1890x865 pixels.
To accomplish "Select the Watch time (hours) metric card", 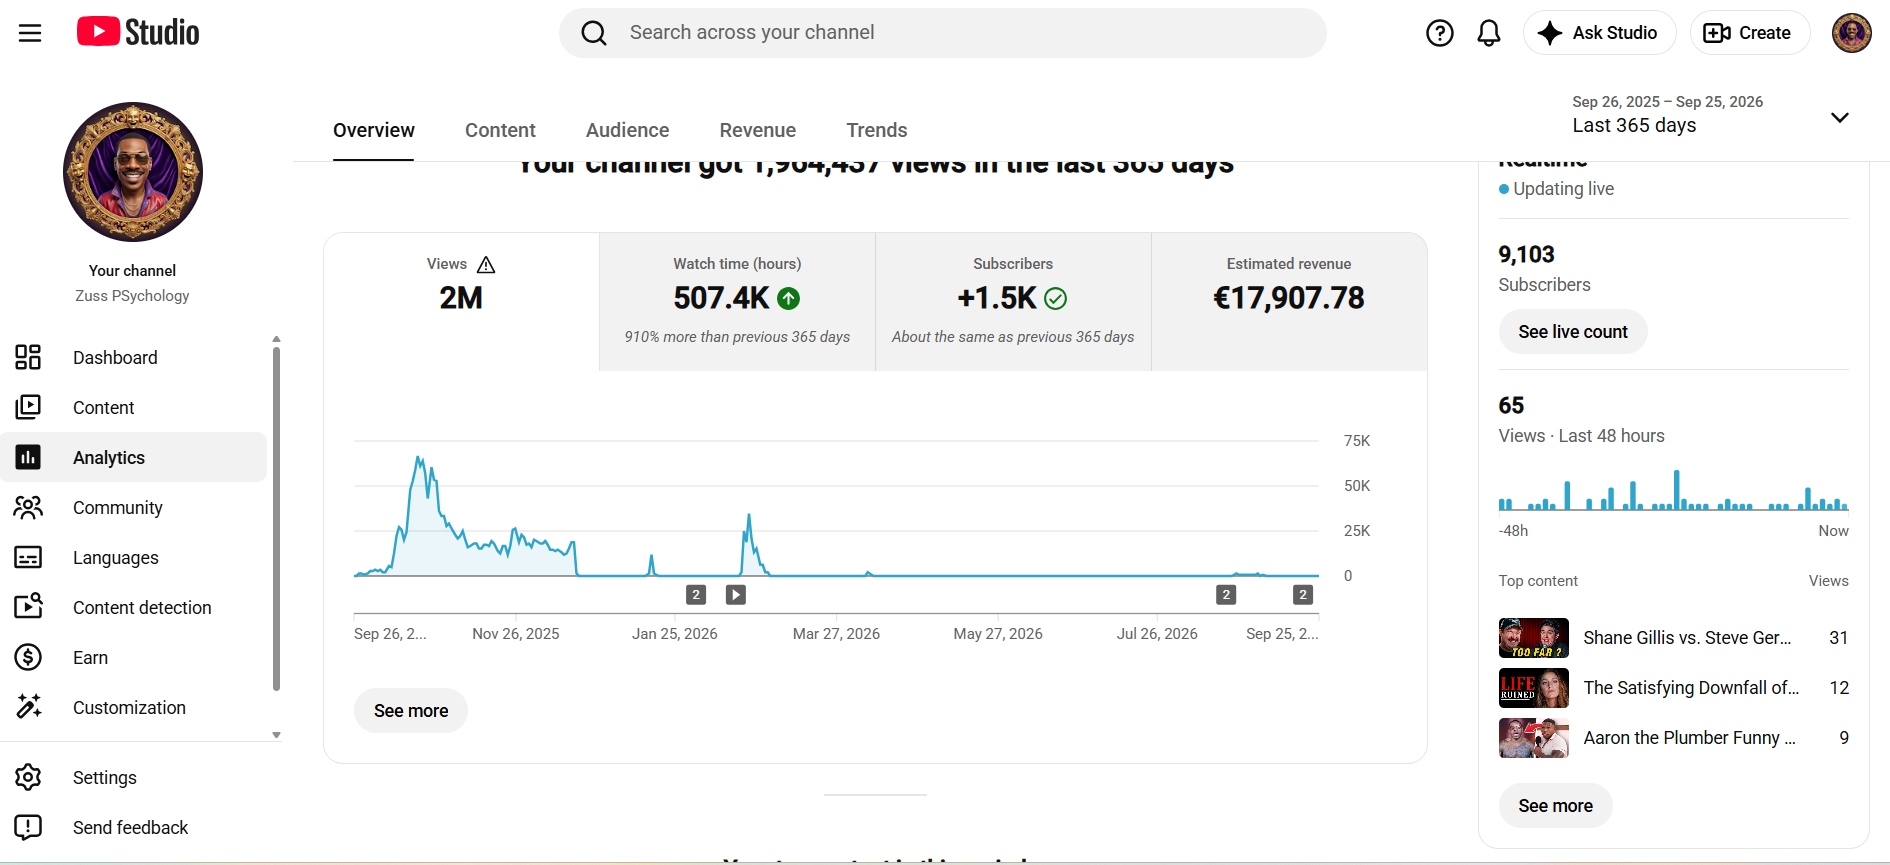I will coord(737,302).
